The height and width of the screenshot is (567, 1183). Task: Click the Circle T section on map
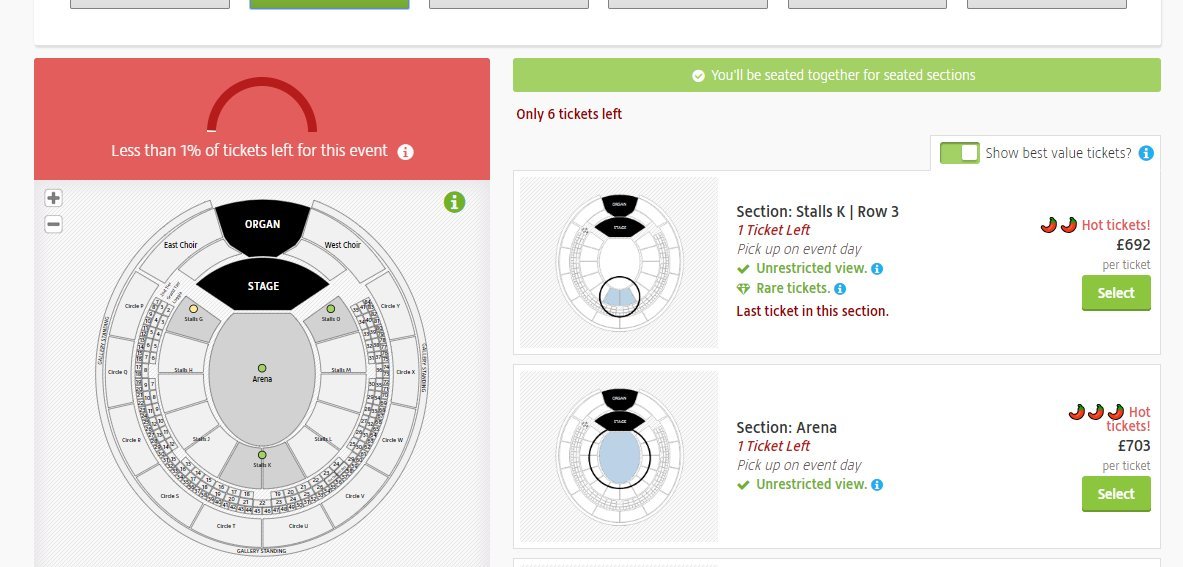point(226,524)
